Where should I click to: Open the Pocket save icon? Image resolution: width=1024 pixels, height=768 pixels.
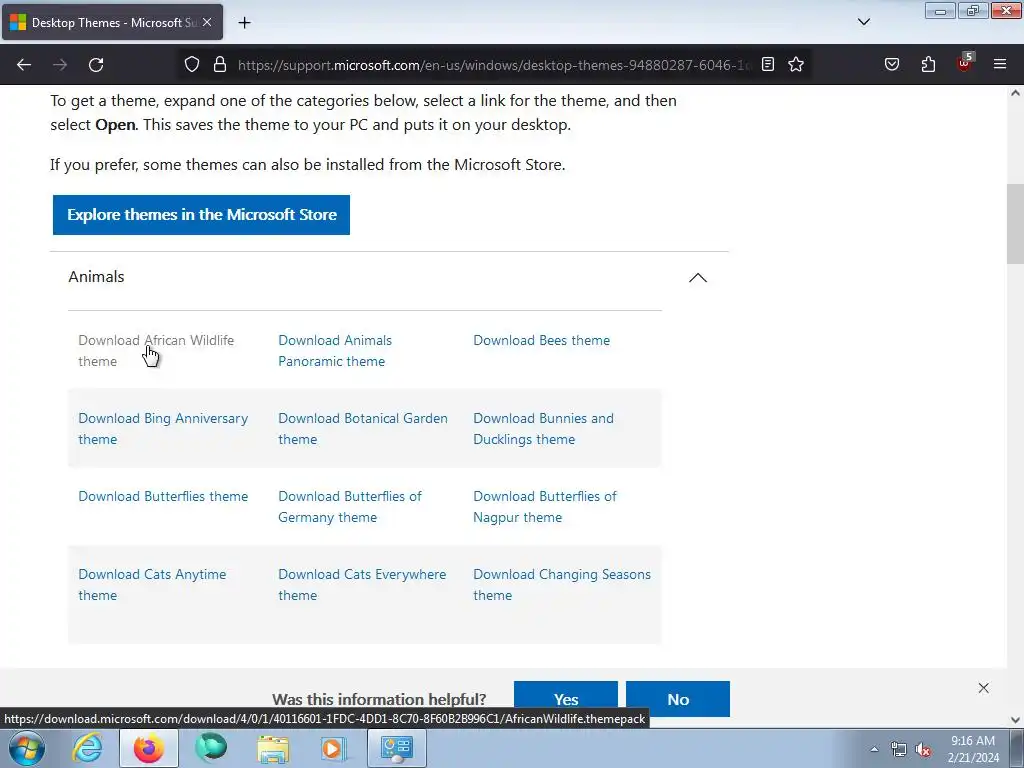[892, 64]
